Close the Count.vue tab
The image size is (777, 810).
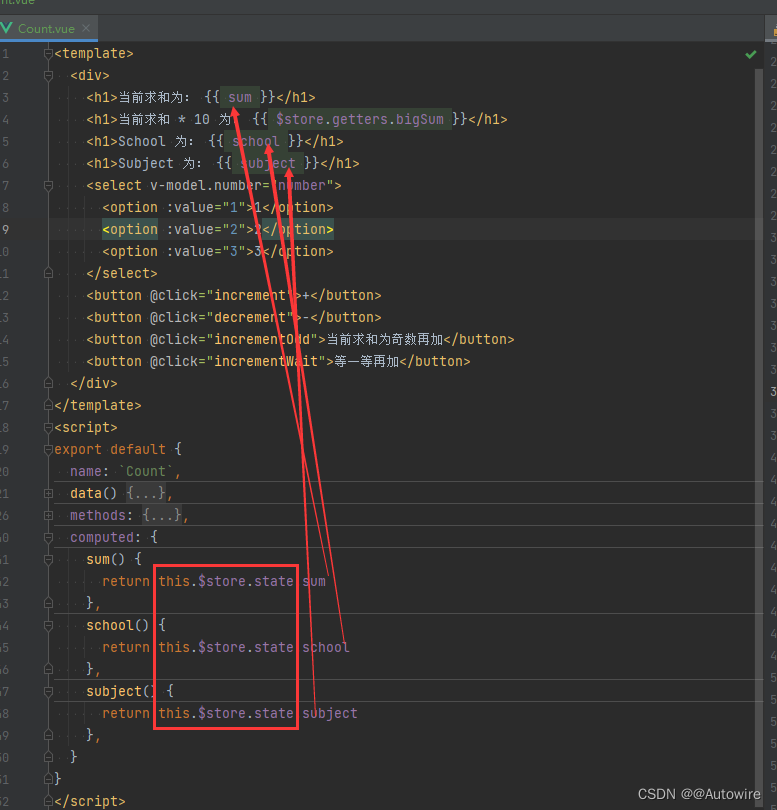[86, 28]
